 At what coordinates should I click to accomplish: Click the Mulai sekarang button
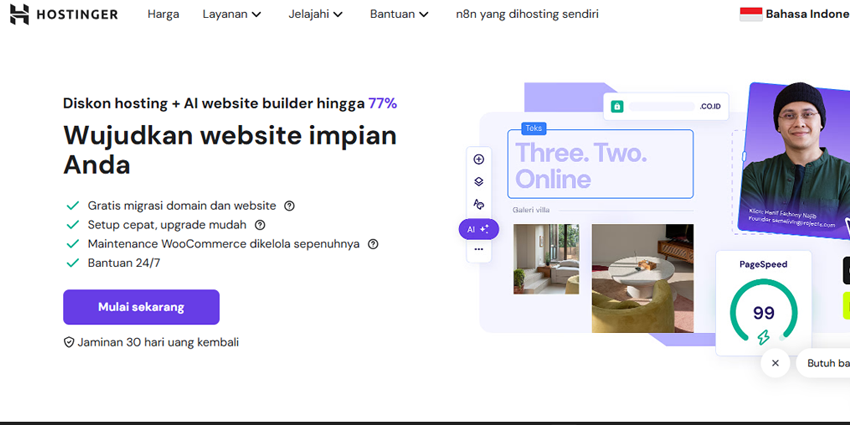pyautogui.click(x=141, y=307)
